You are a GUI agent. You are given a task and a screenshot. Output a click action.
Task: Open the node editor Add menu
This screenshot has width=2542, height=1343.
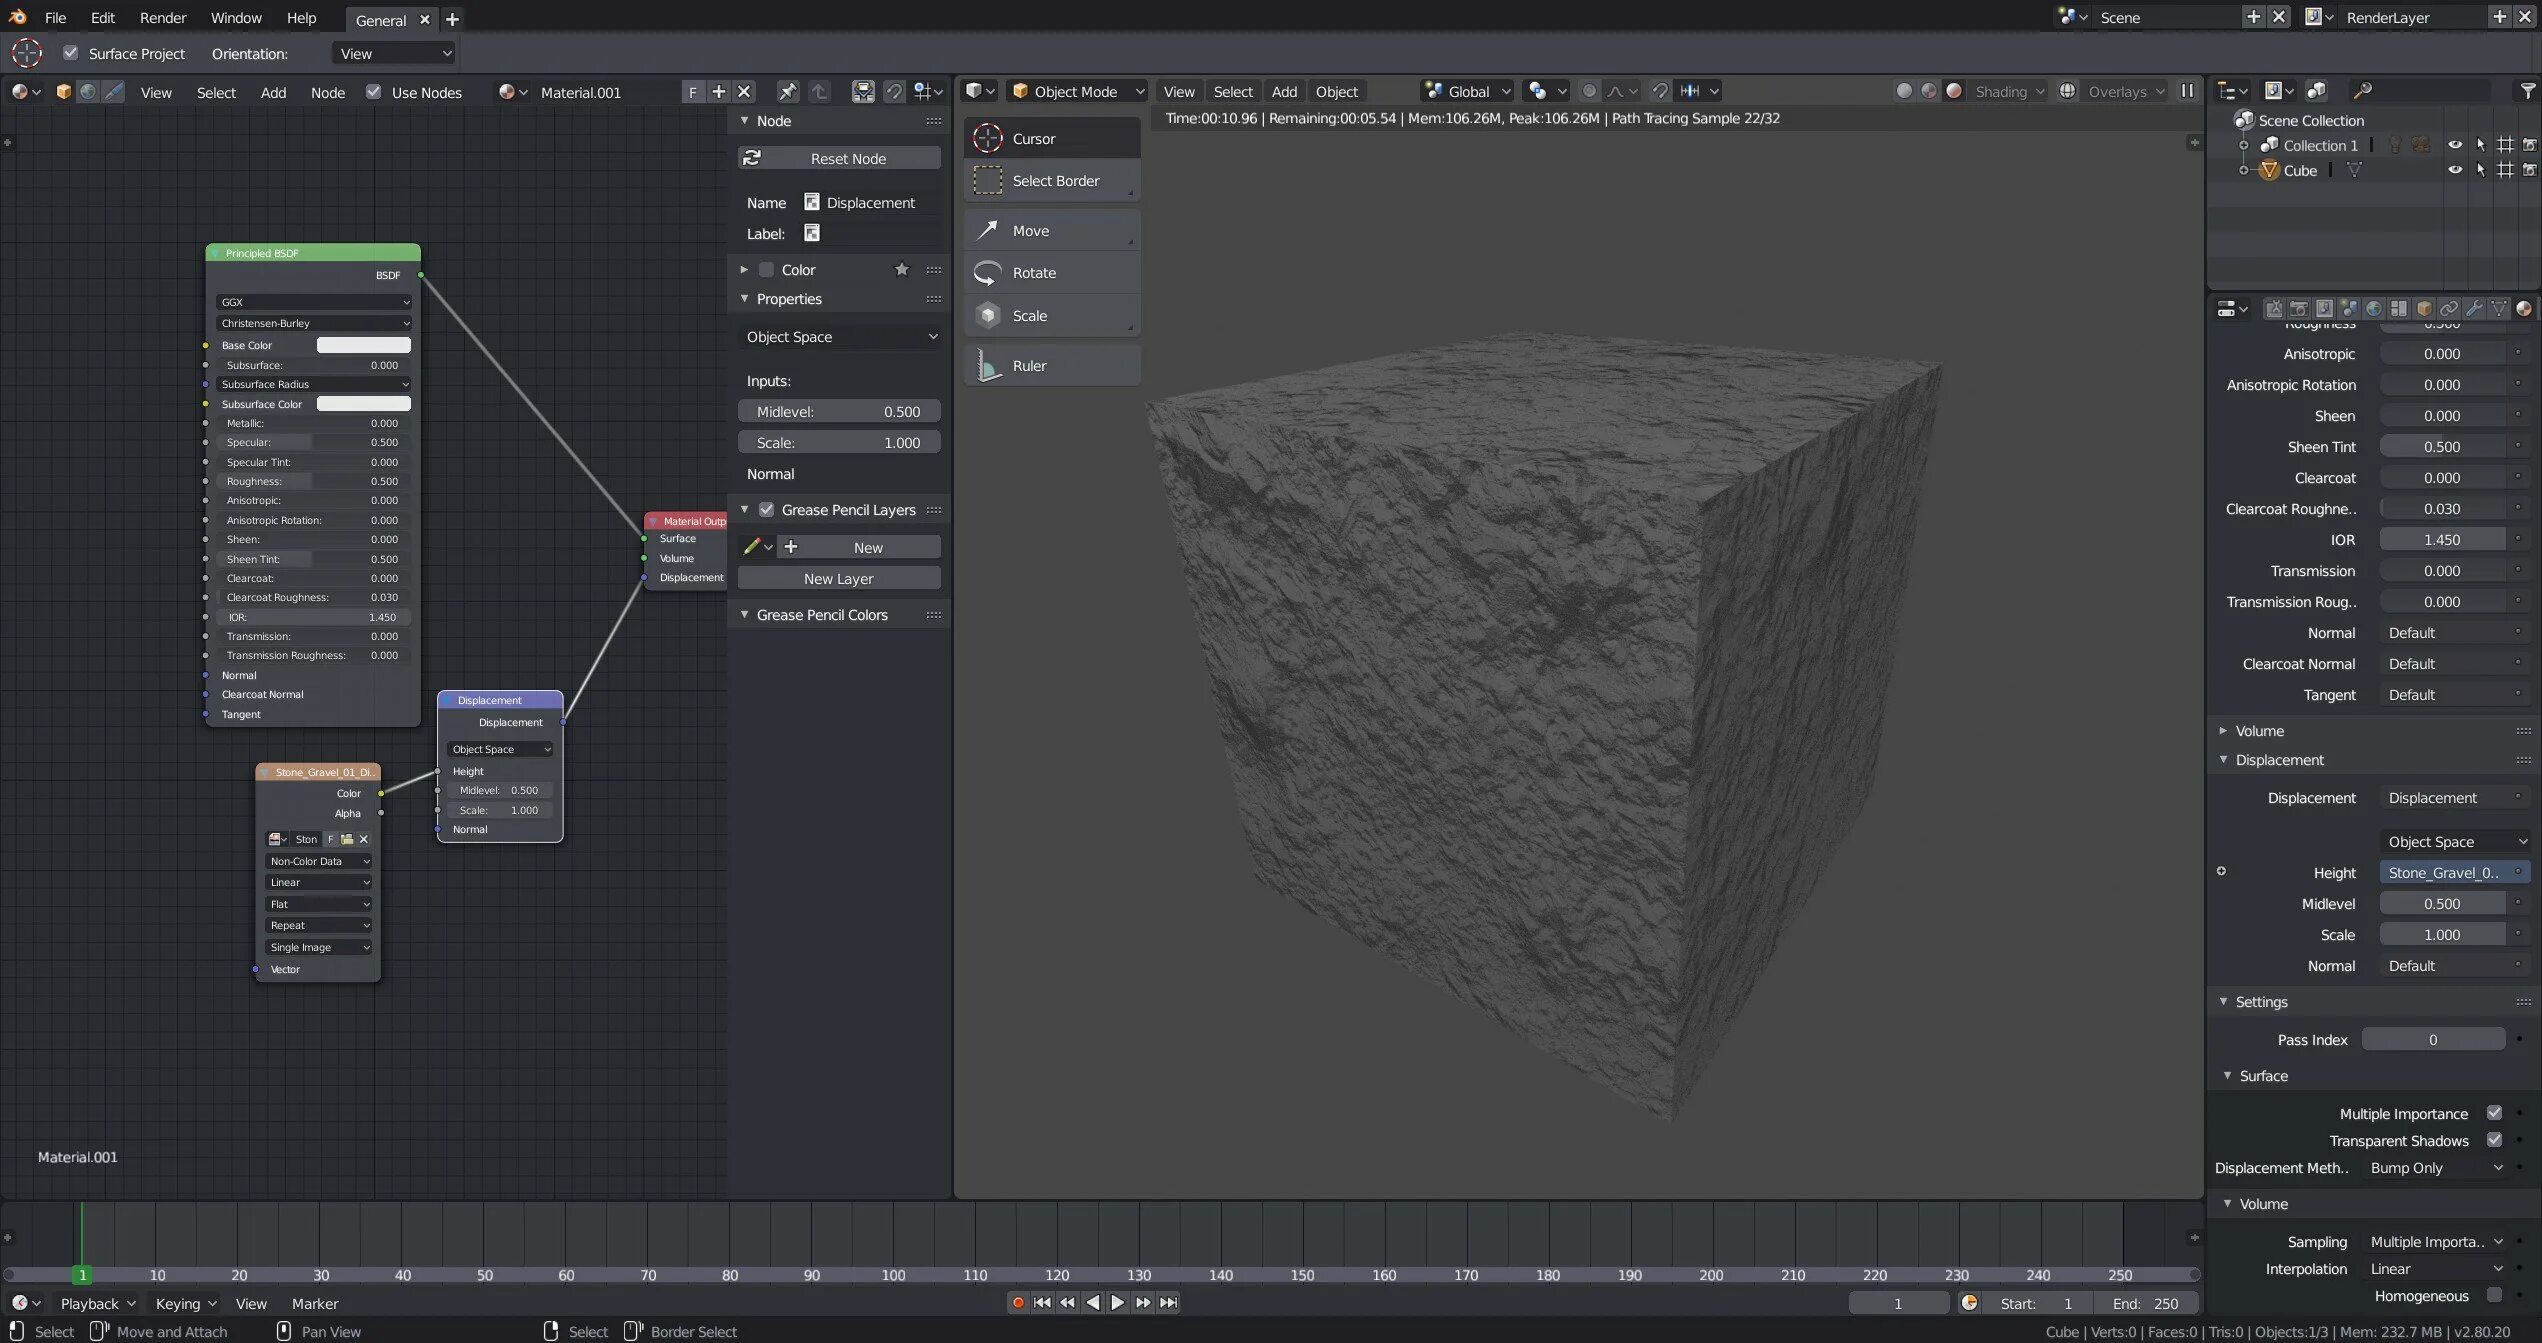[x=273, y=92]
